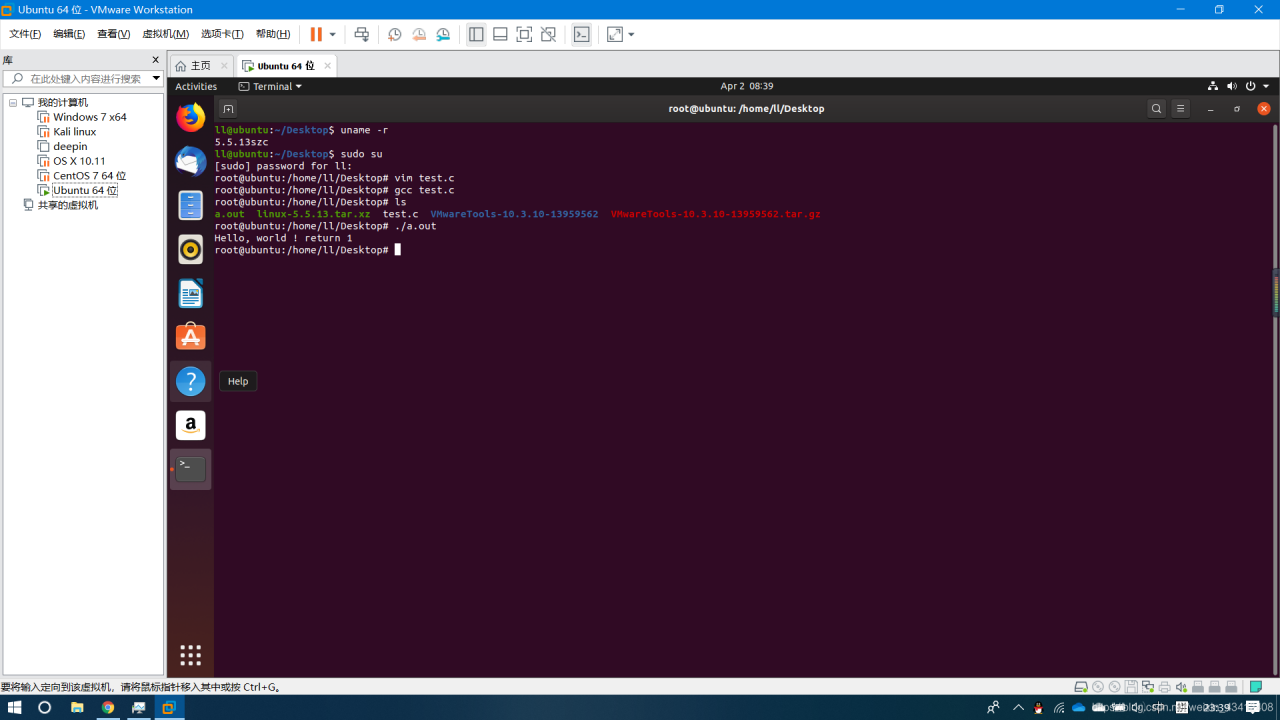The height and width of the screenshot is (720, 1280).
Task: Click the Activities button
Action: coord(196,86)
